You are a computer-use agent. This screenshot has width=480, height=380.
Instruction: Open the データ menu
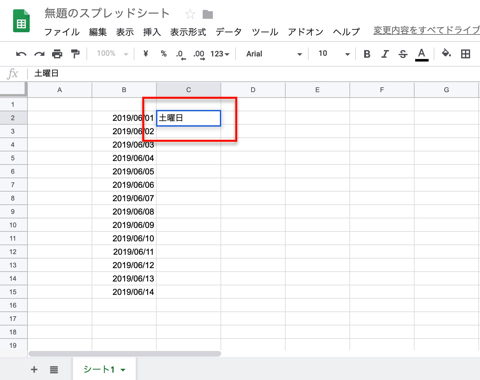pyautogui.click(x=229, y=32)
